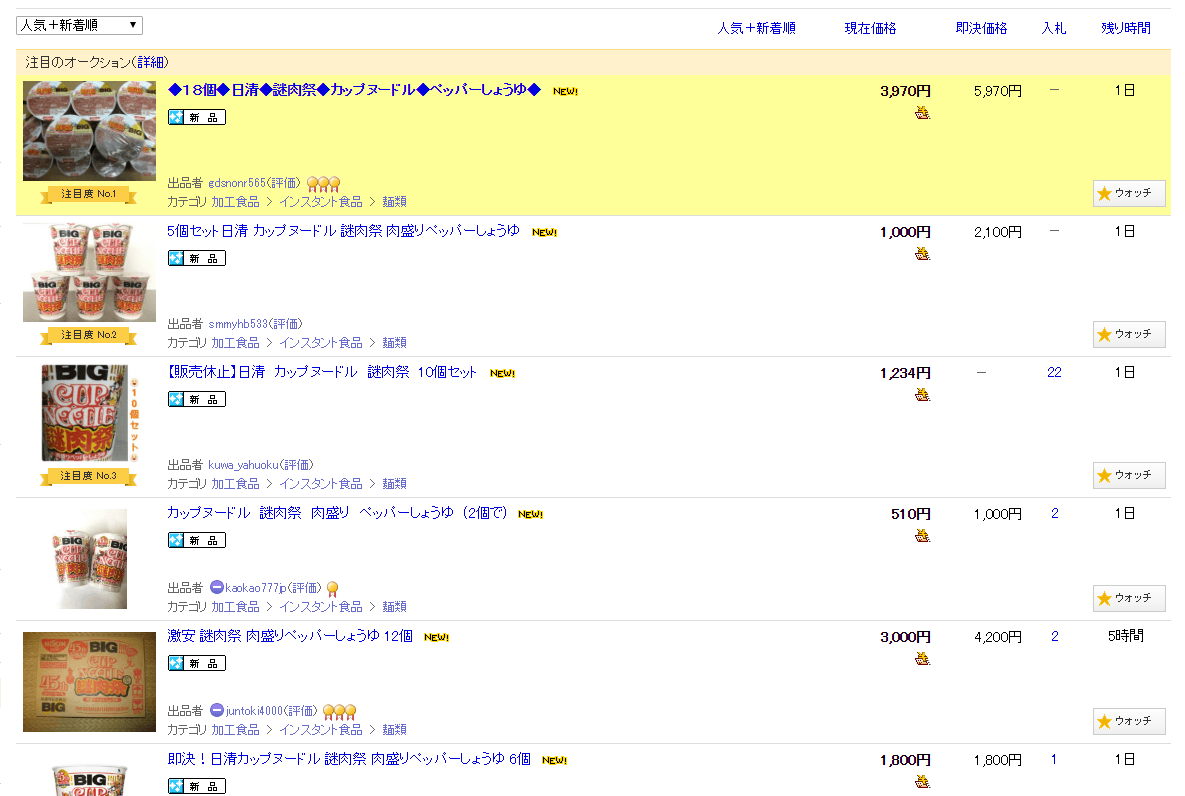Click the ウォッチ button for 2個 listing
1185x796 pixels.
pyautogui.click(x=1129, y=598)
